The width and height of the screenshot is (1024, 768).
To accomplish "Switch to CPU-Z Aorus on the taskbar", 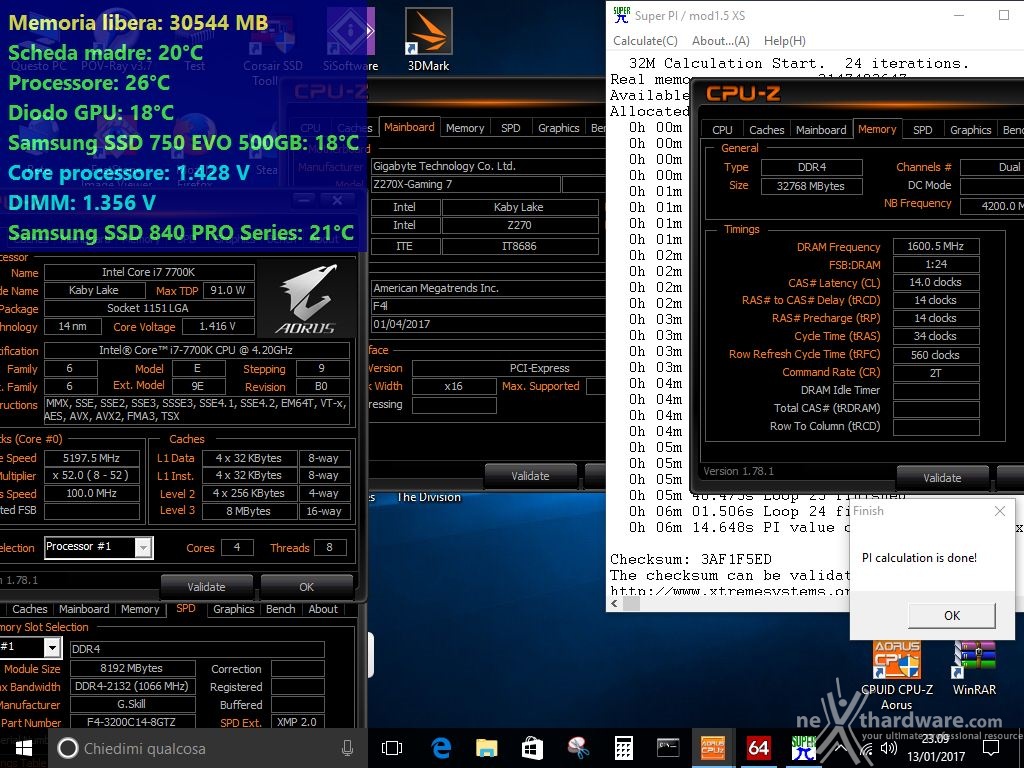I will click(713, 748).
